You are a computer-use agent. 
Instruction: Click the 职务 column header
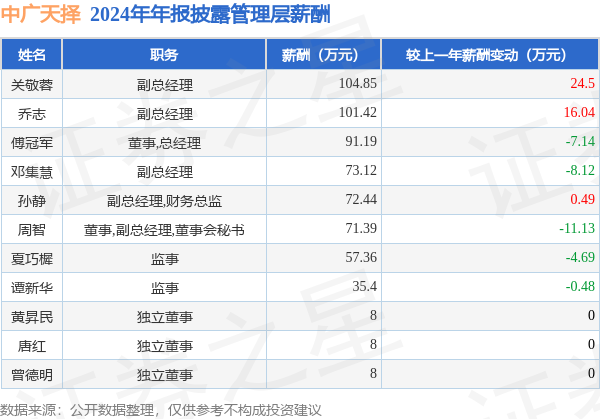click(x=164, y=55)
